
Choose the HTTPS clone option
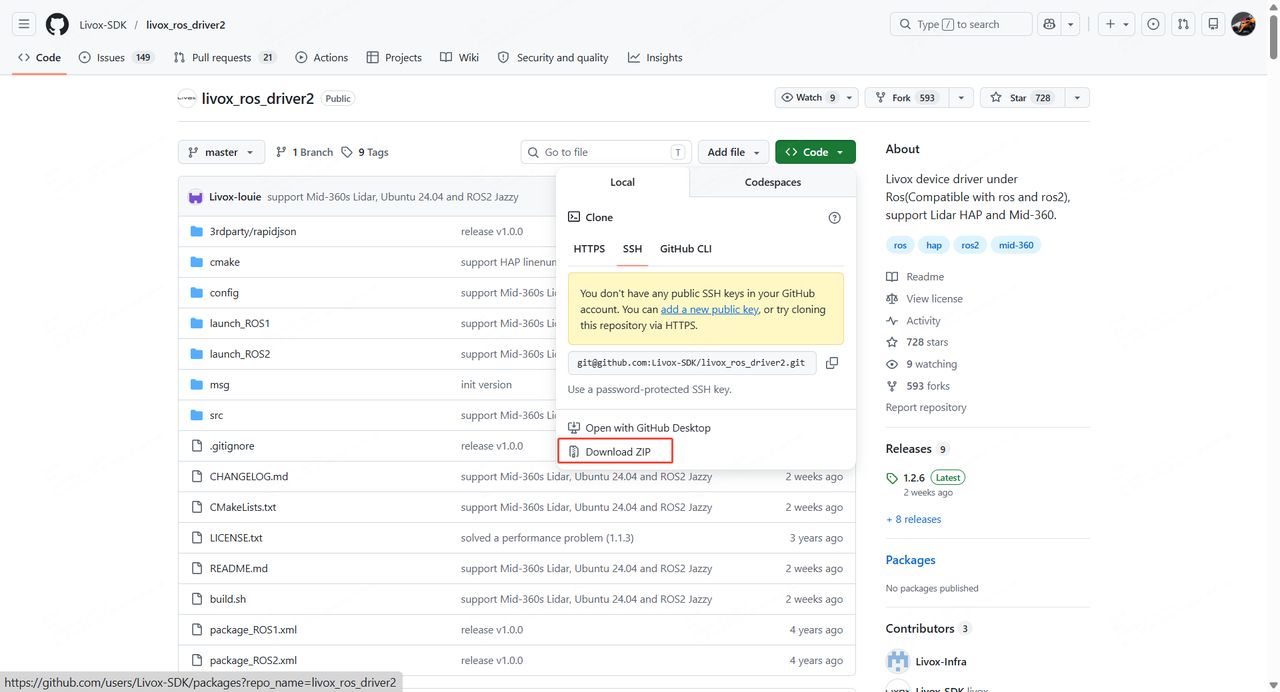589,249
